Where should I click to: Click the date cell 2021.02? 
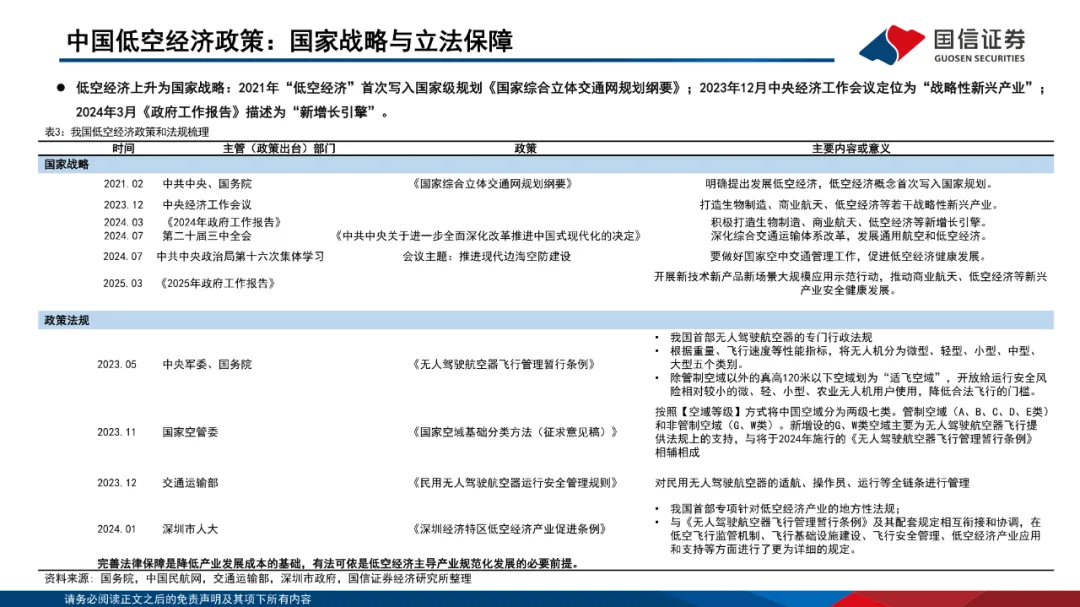pos(123,184)
